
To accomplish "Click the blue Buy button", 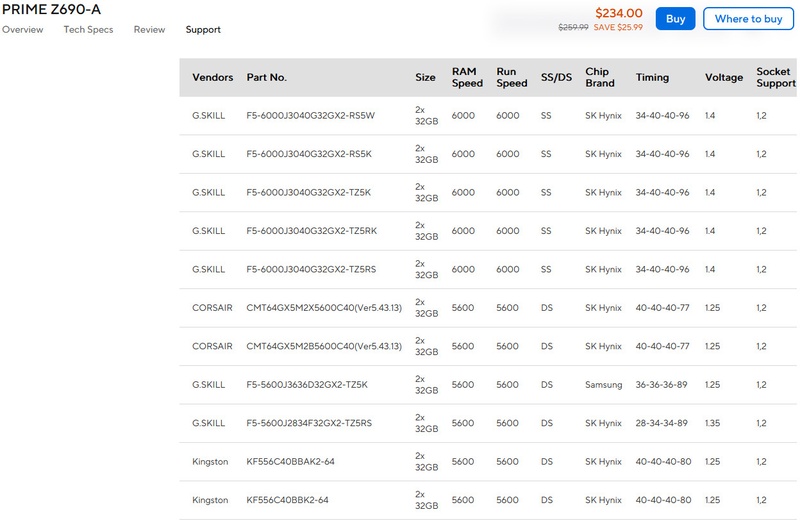I will coord(675,19).
